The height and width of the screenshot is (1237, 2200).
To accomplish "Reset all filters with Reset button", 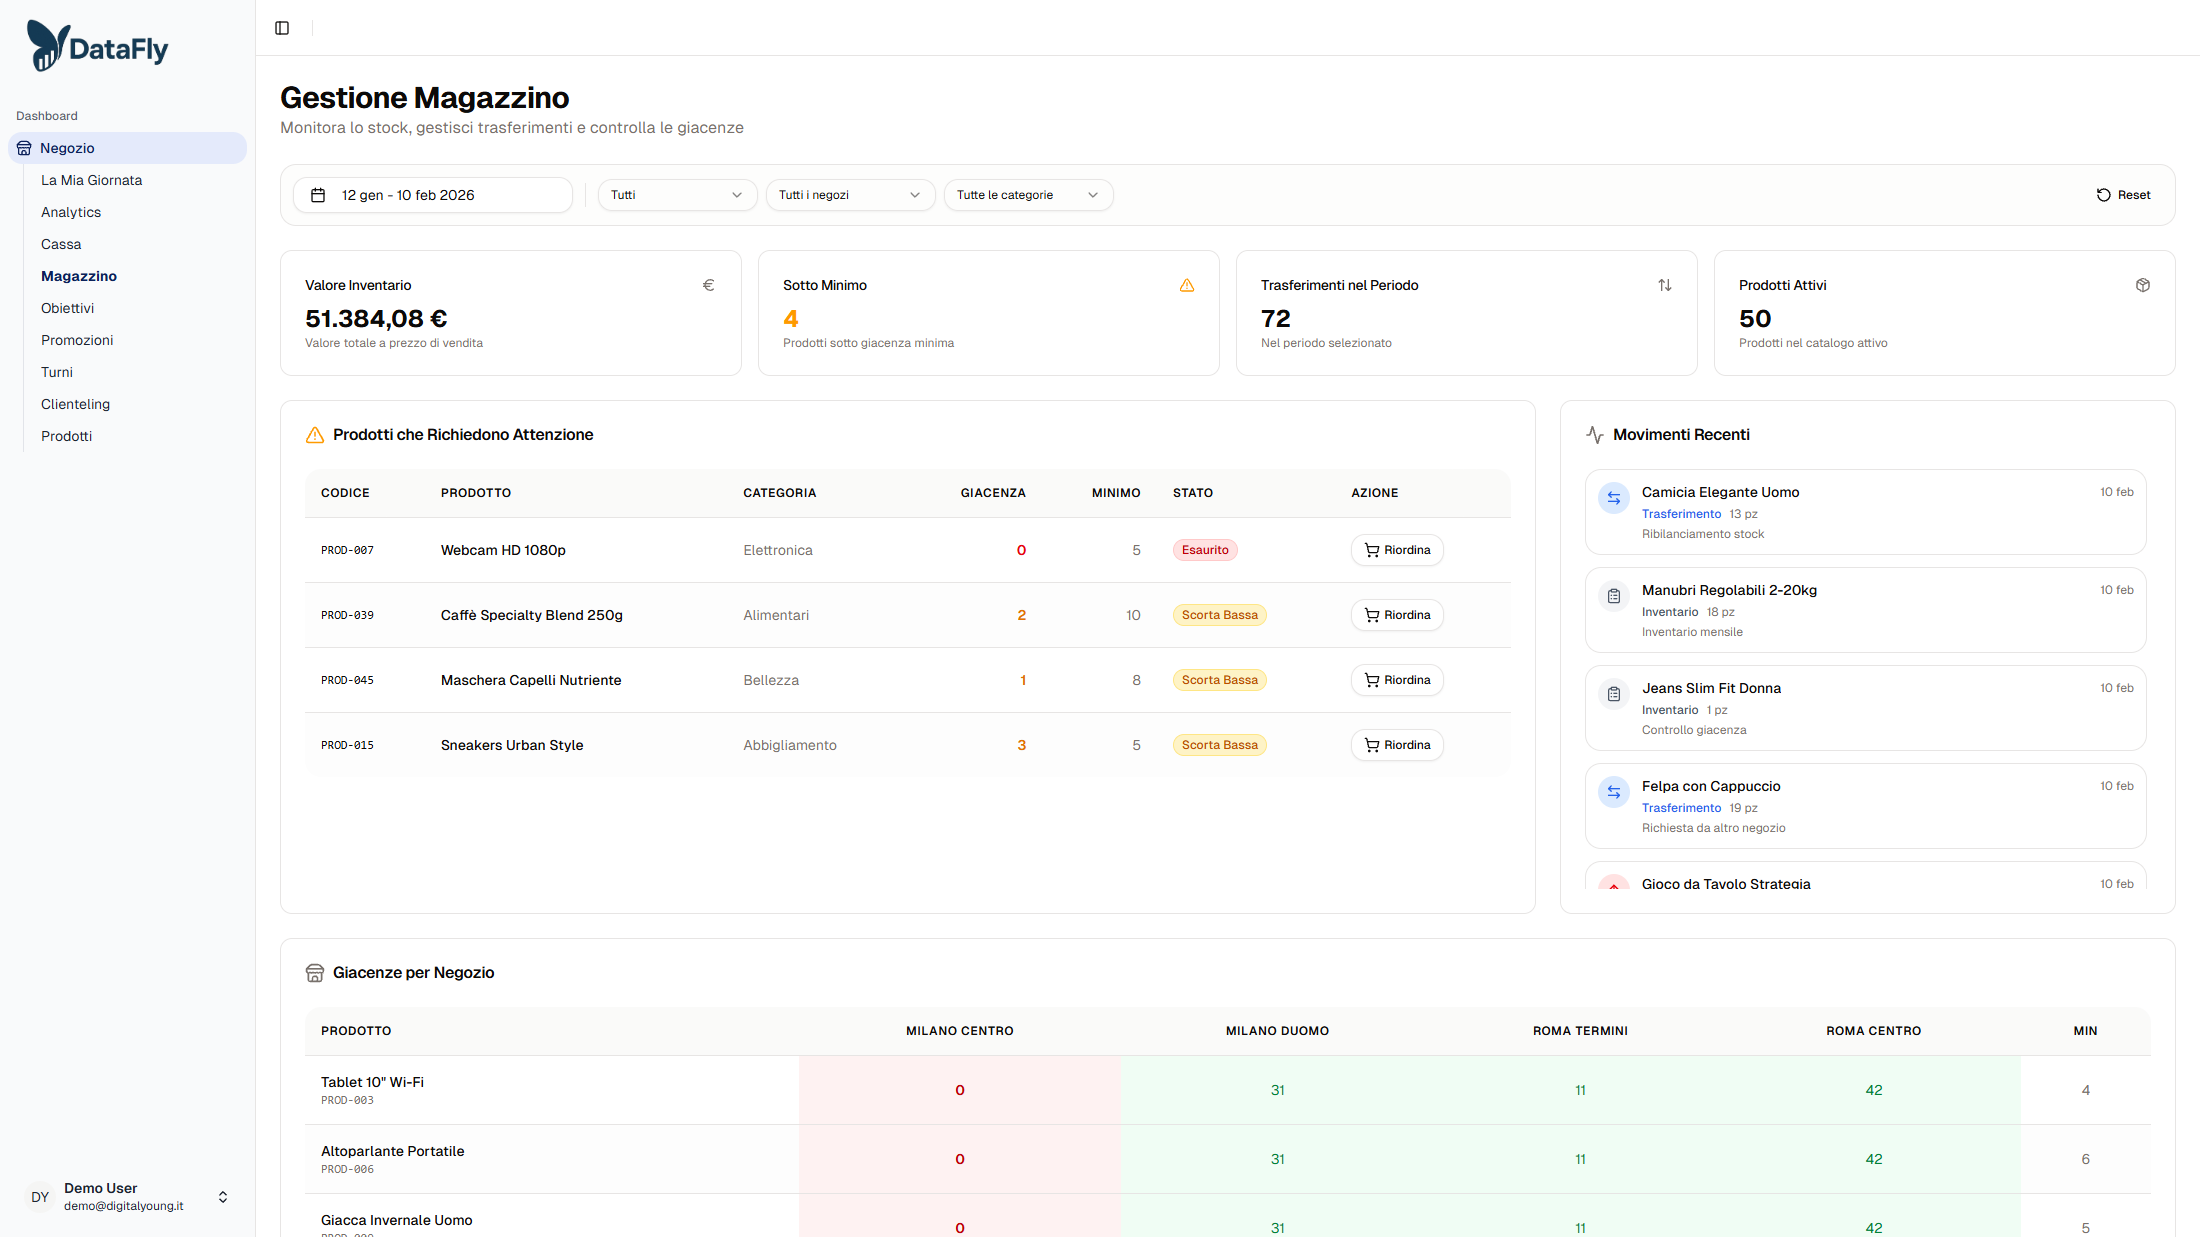I will point(2123,195).
